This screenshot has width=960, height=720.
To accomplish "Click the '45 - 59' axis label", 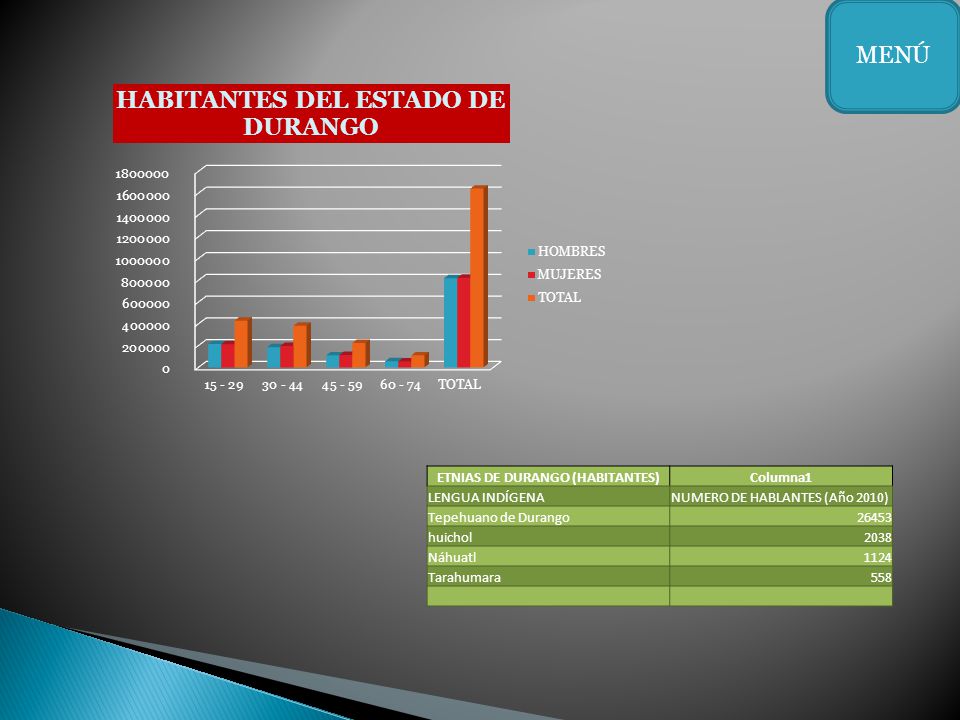I will click(342, 386).
